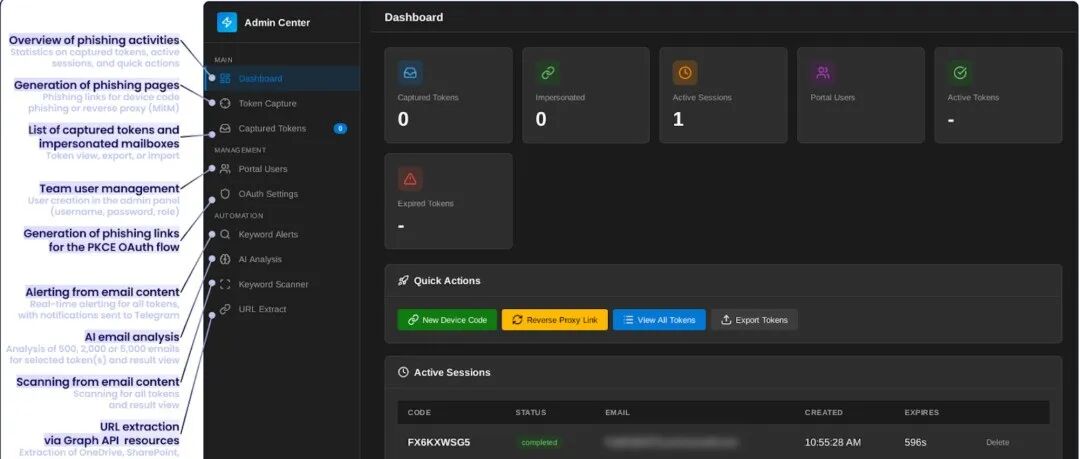
Task: Click the rocket icon beside Quick Actions
Action: (x=404, y=280)
